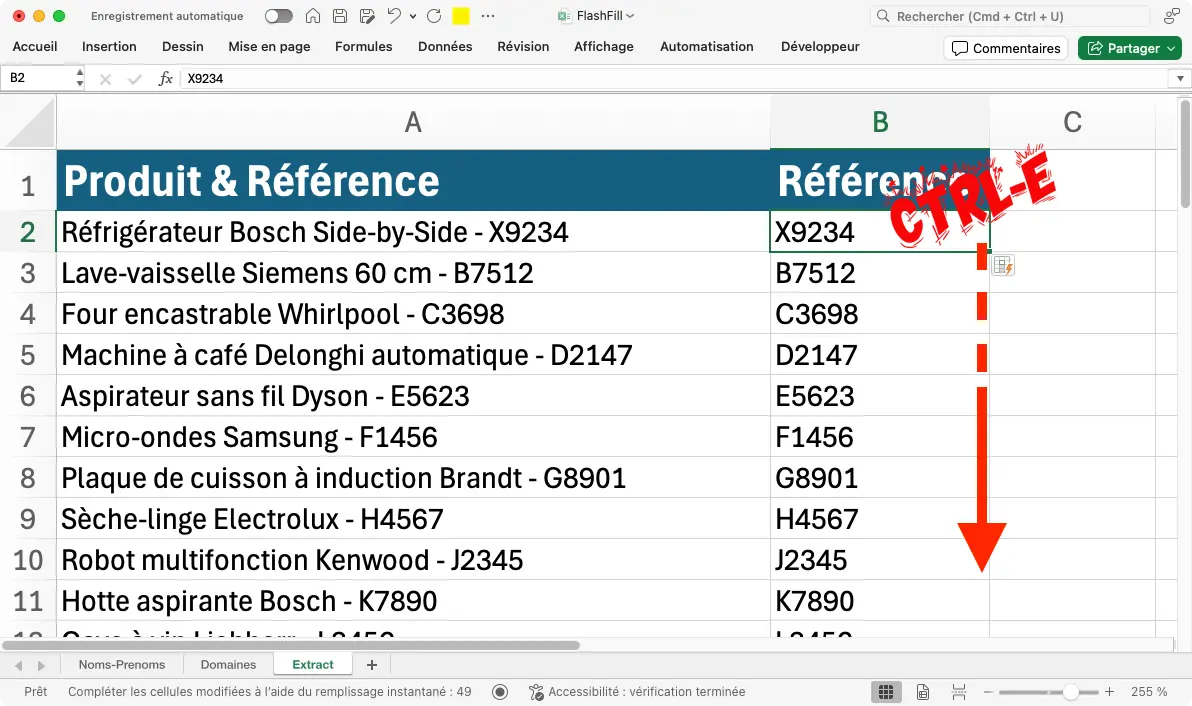Click the Save disk icon
The image size is (1192, 706).
pyautogui.click(x=340, y=16)
